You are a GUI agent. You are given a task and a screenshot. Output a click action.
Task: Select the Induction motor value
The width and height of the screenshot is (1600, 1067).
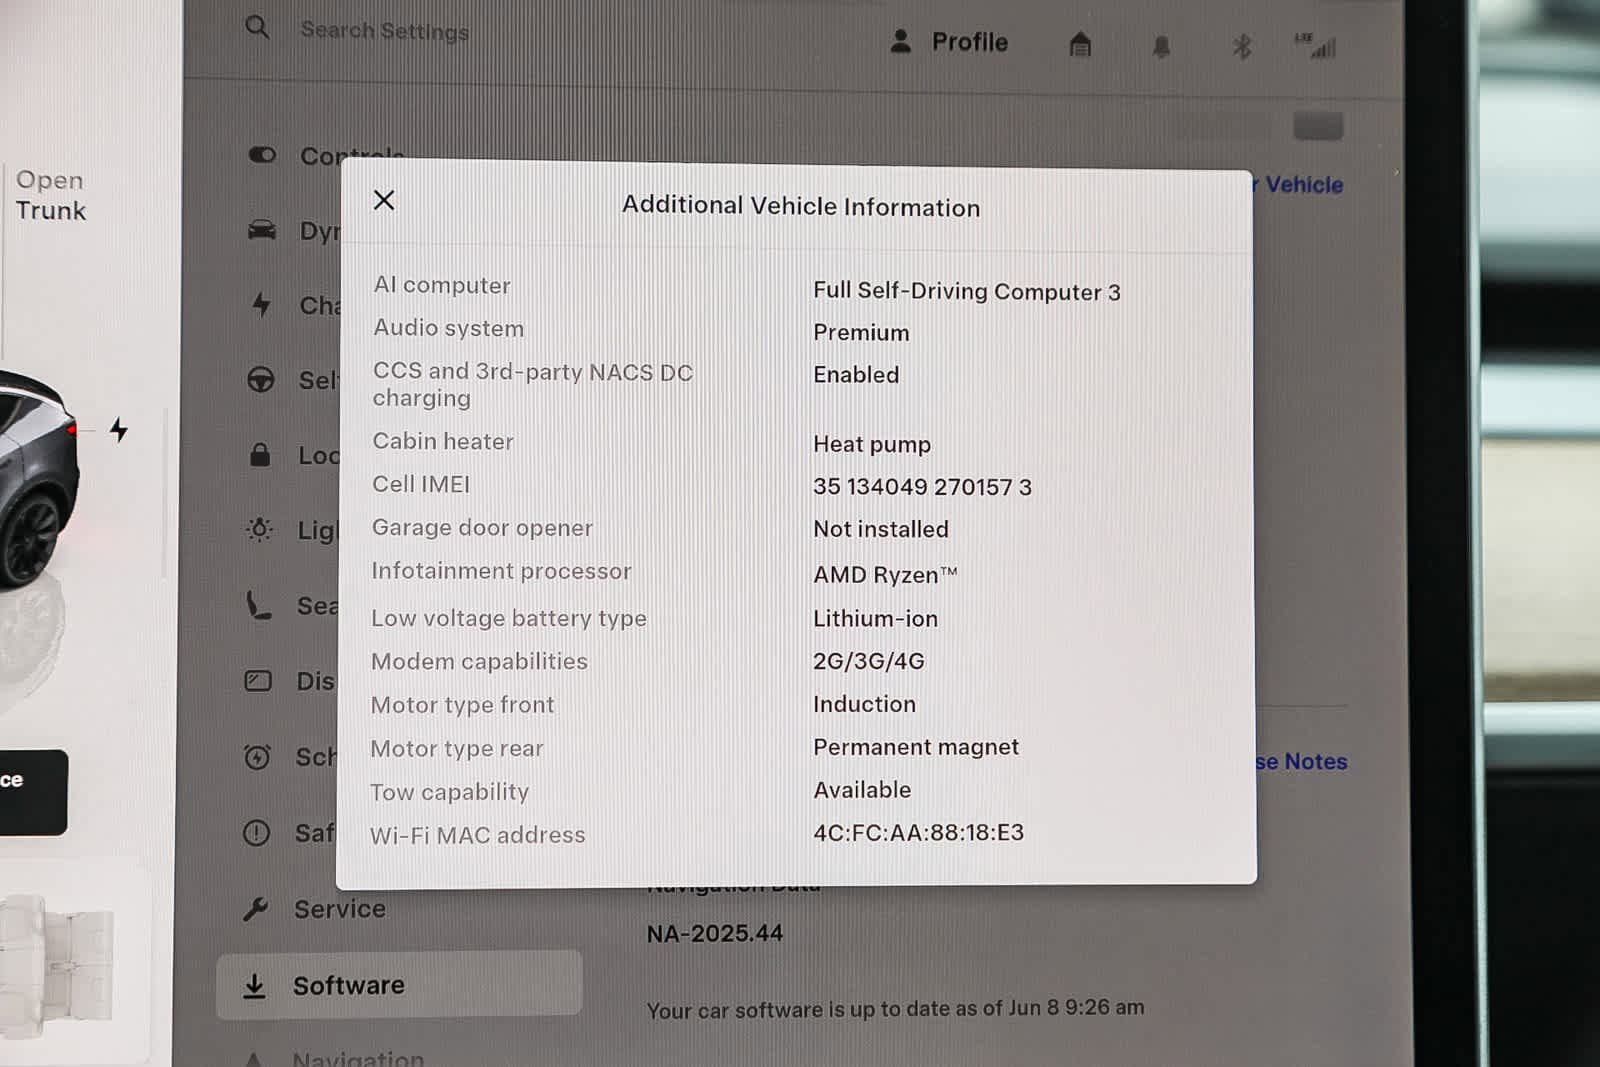click(864, 704)
